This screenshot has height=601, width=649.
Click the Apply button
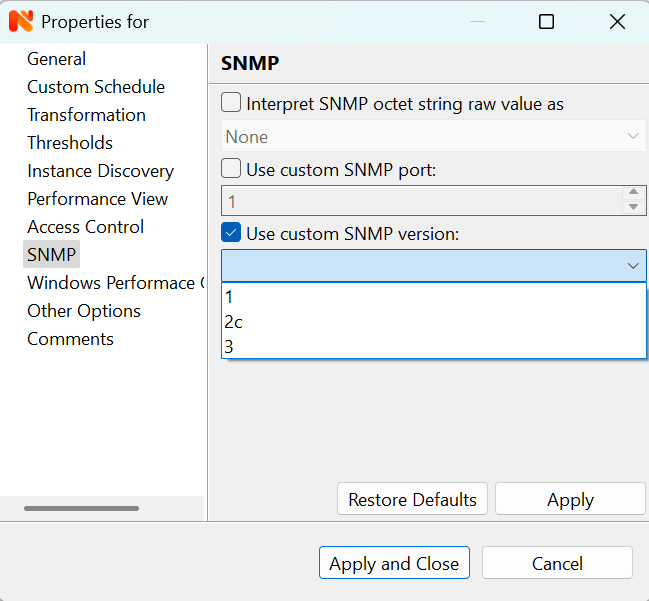click(x=570, y=499)
